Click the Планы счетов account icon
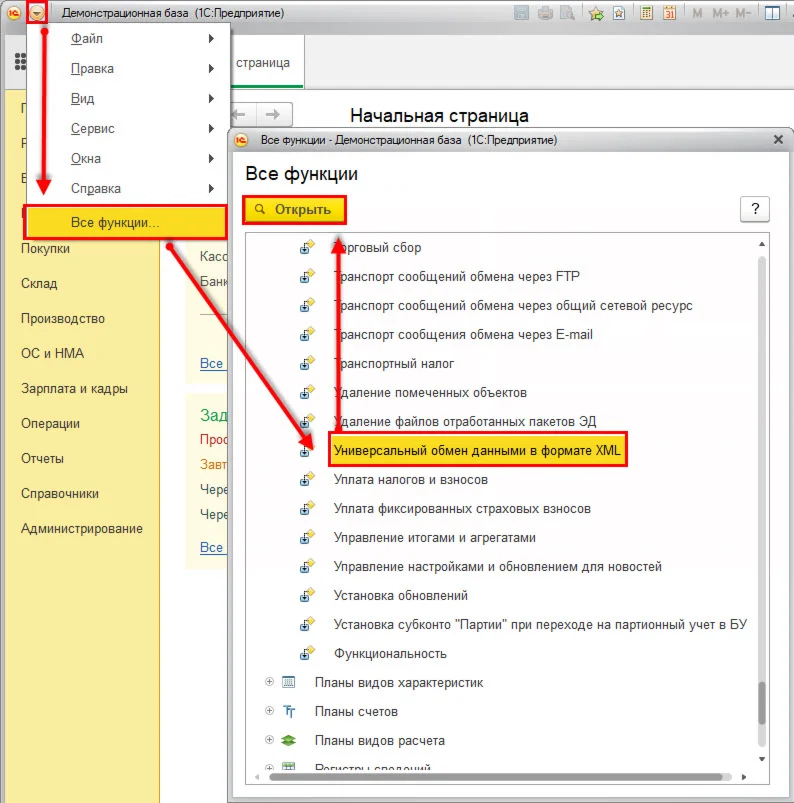Viewport: 794px width, 803px height. [289, 711]
